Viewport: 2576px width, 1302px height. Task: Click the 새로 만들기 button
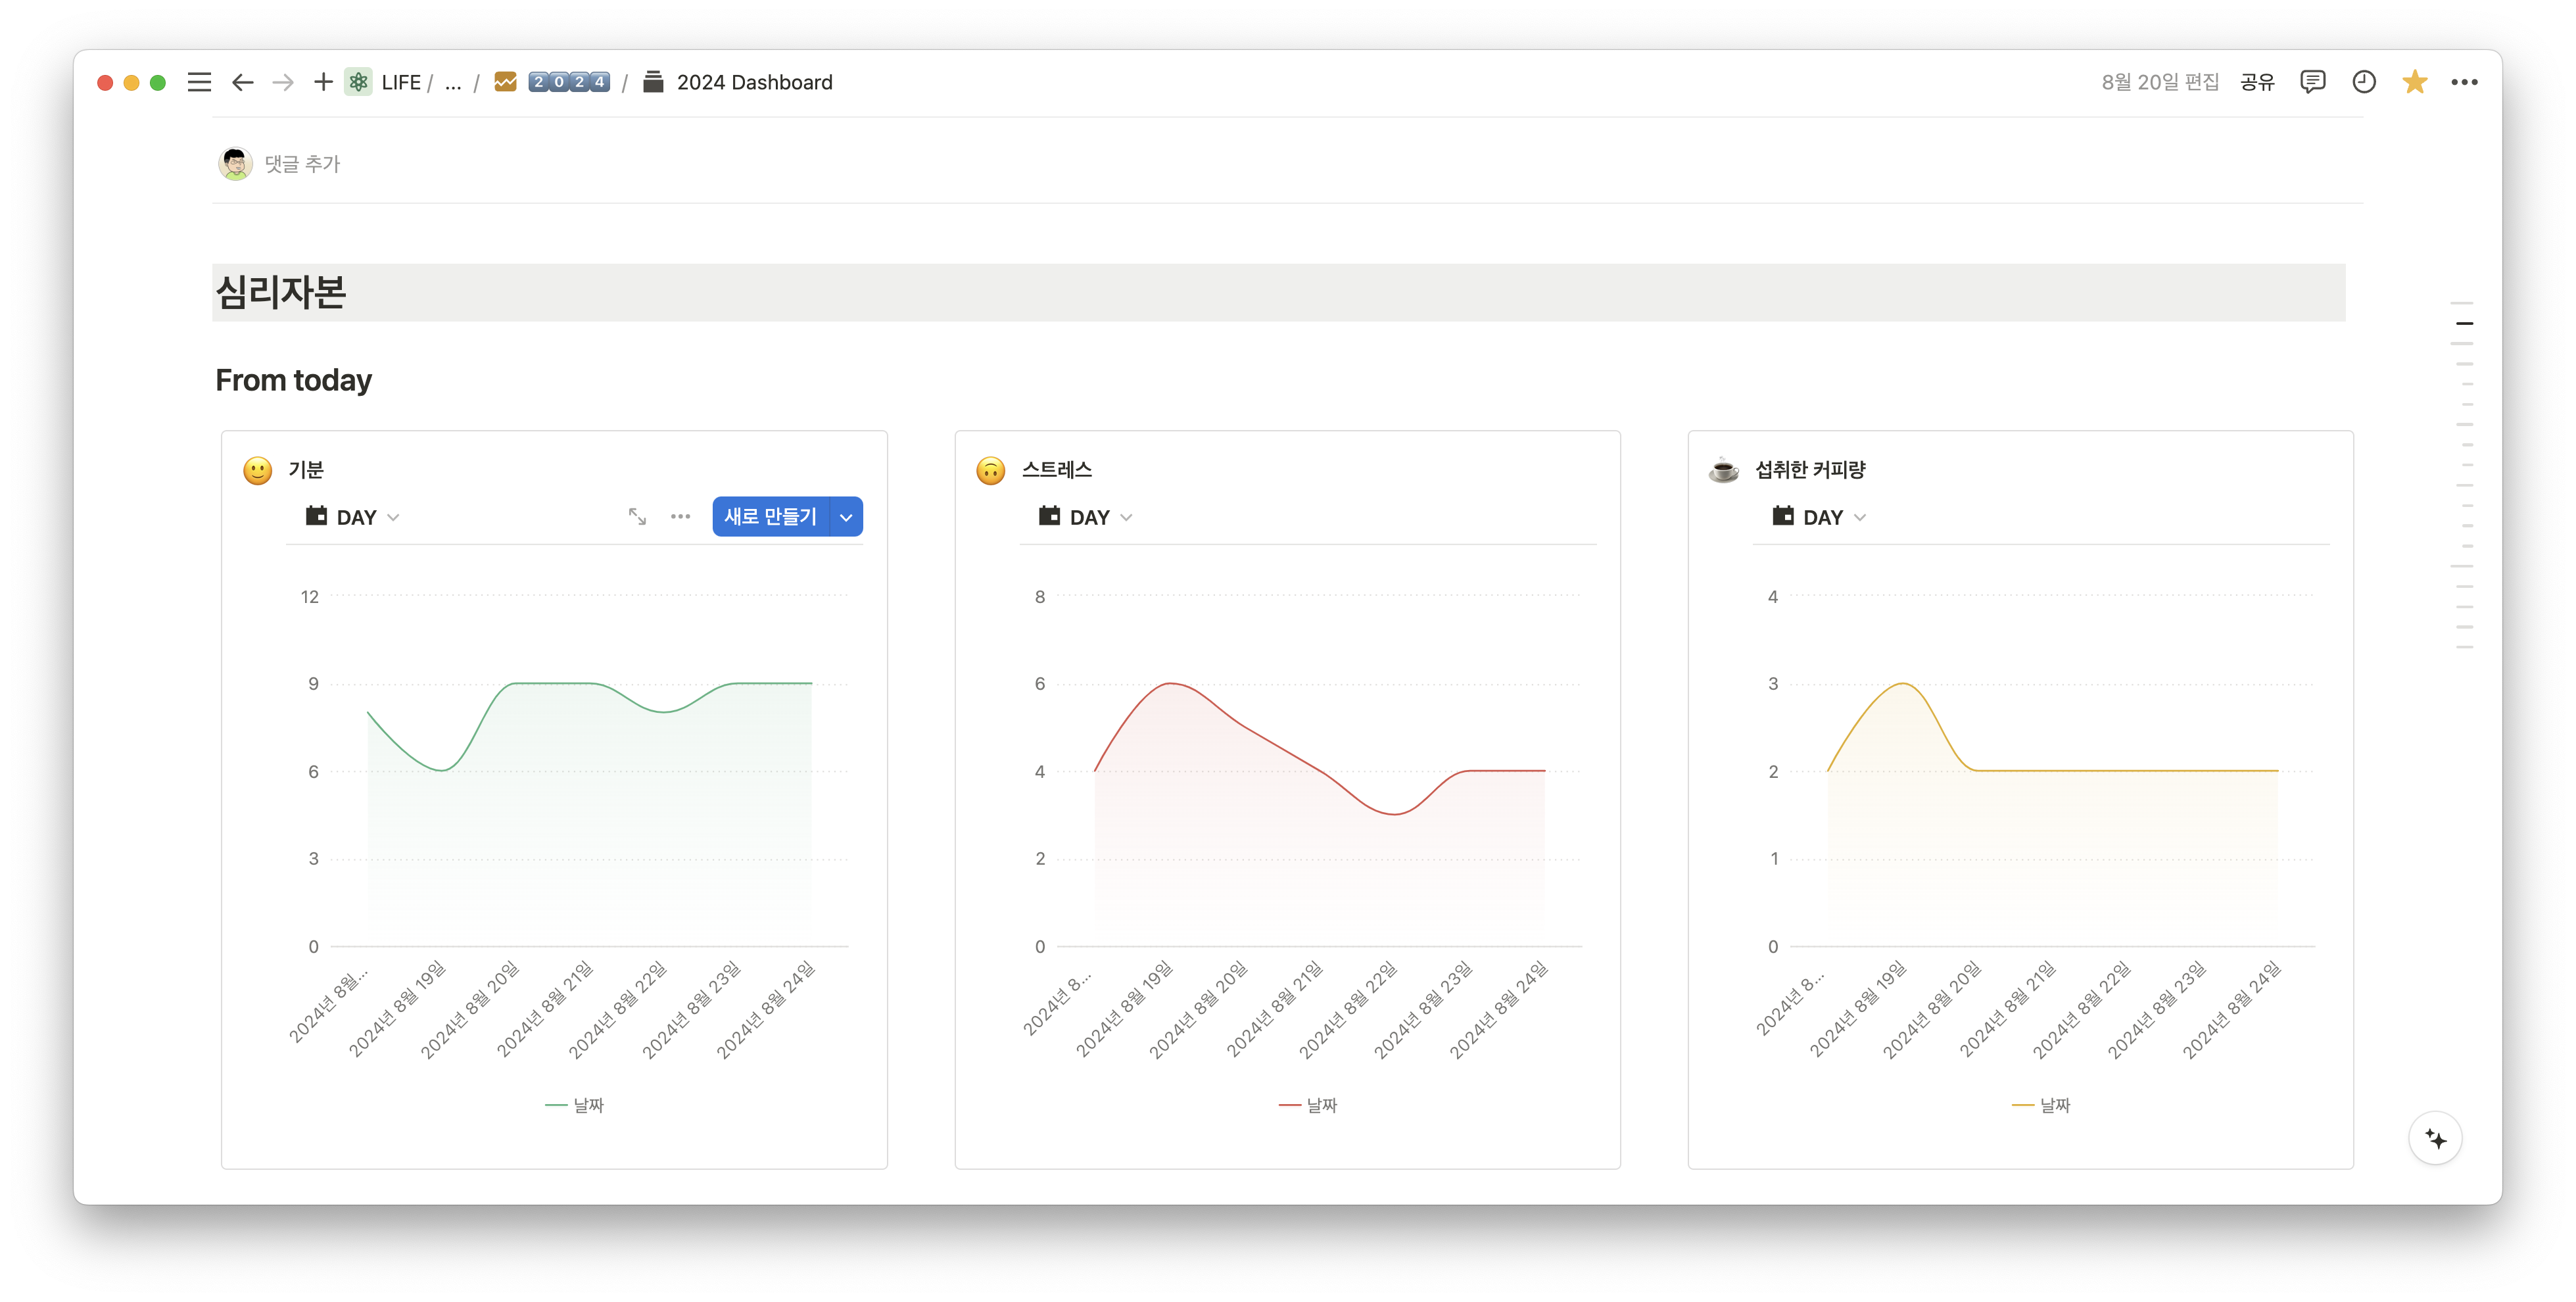770,517
